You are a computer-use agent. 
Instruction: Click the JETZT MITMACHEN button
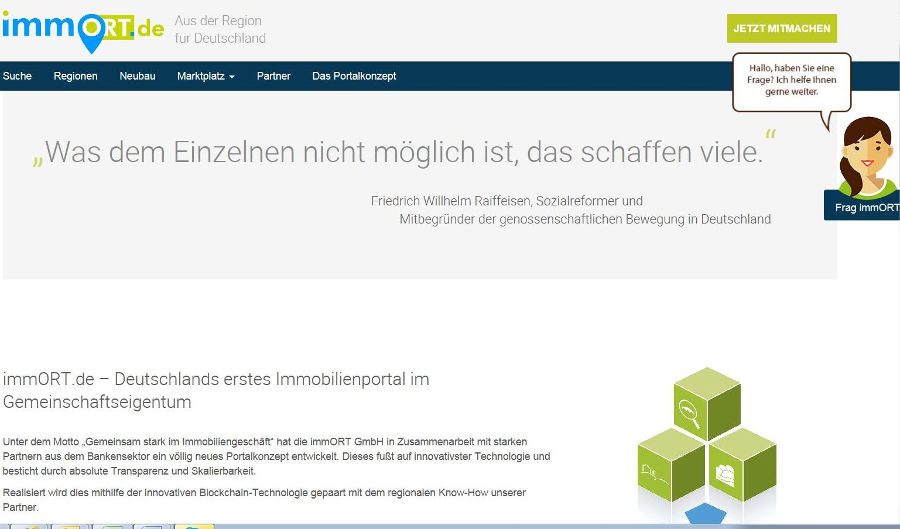pos(782,28)
